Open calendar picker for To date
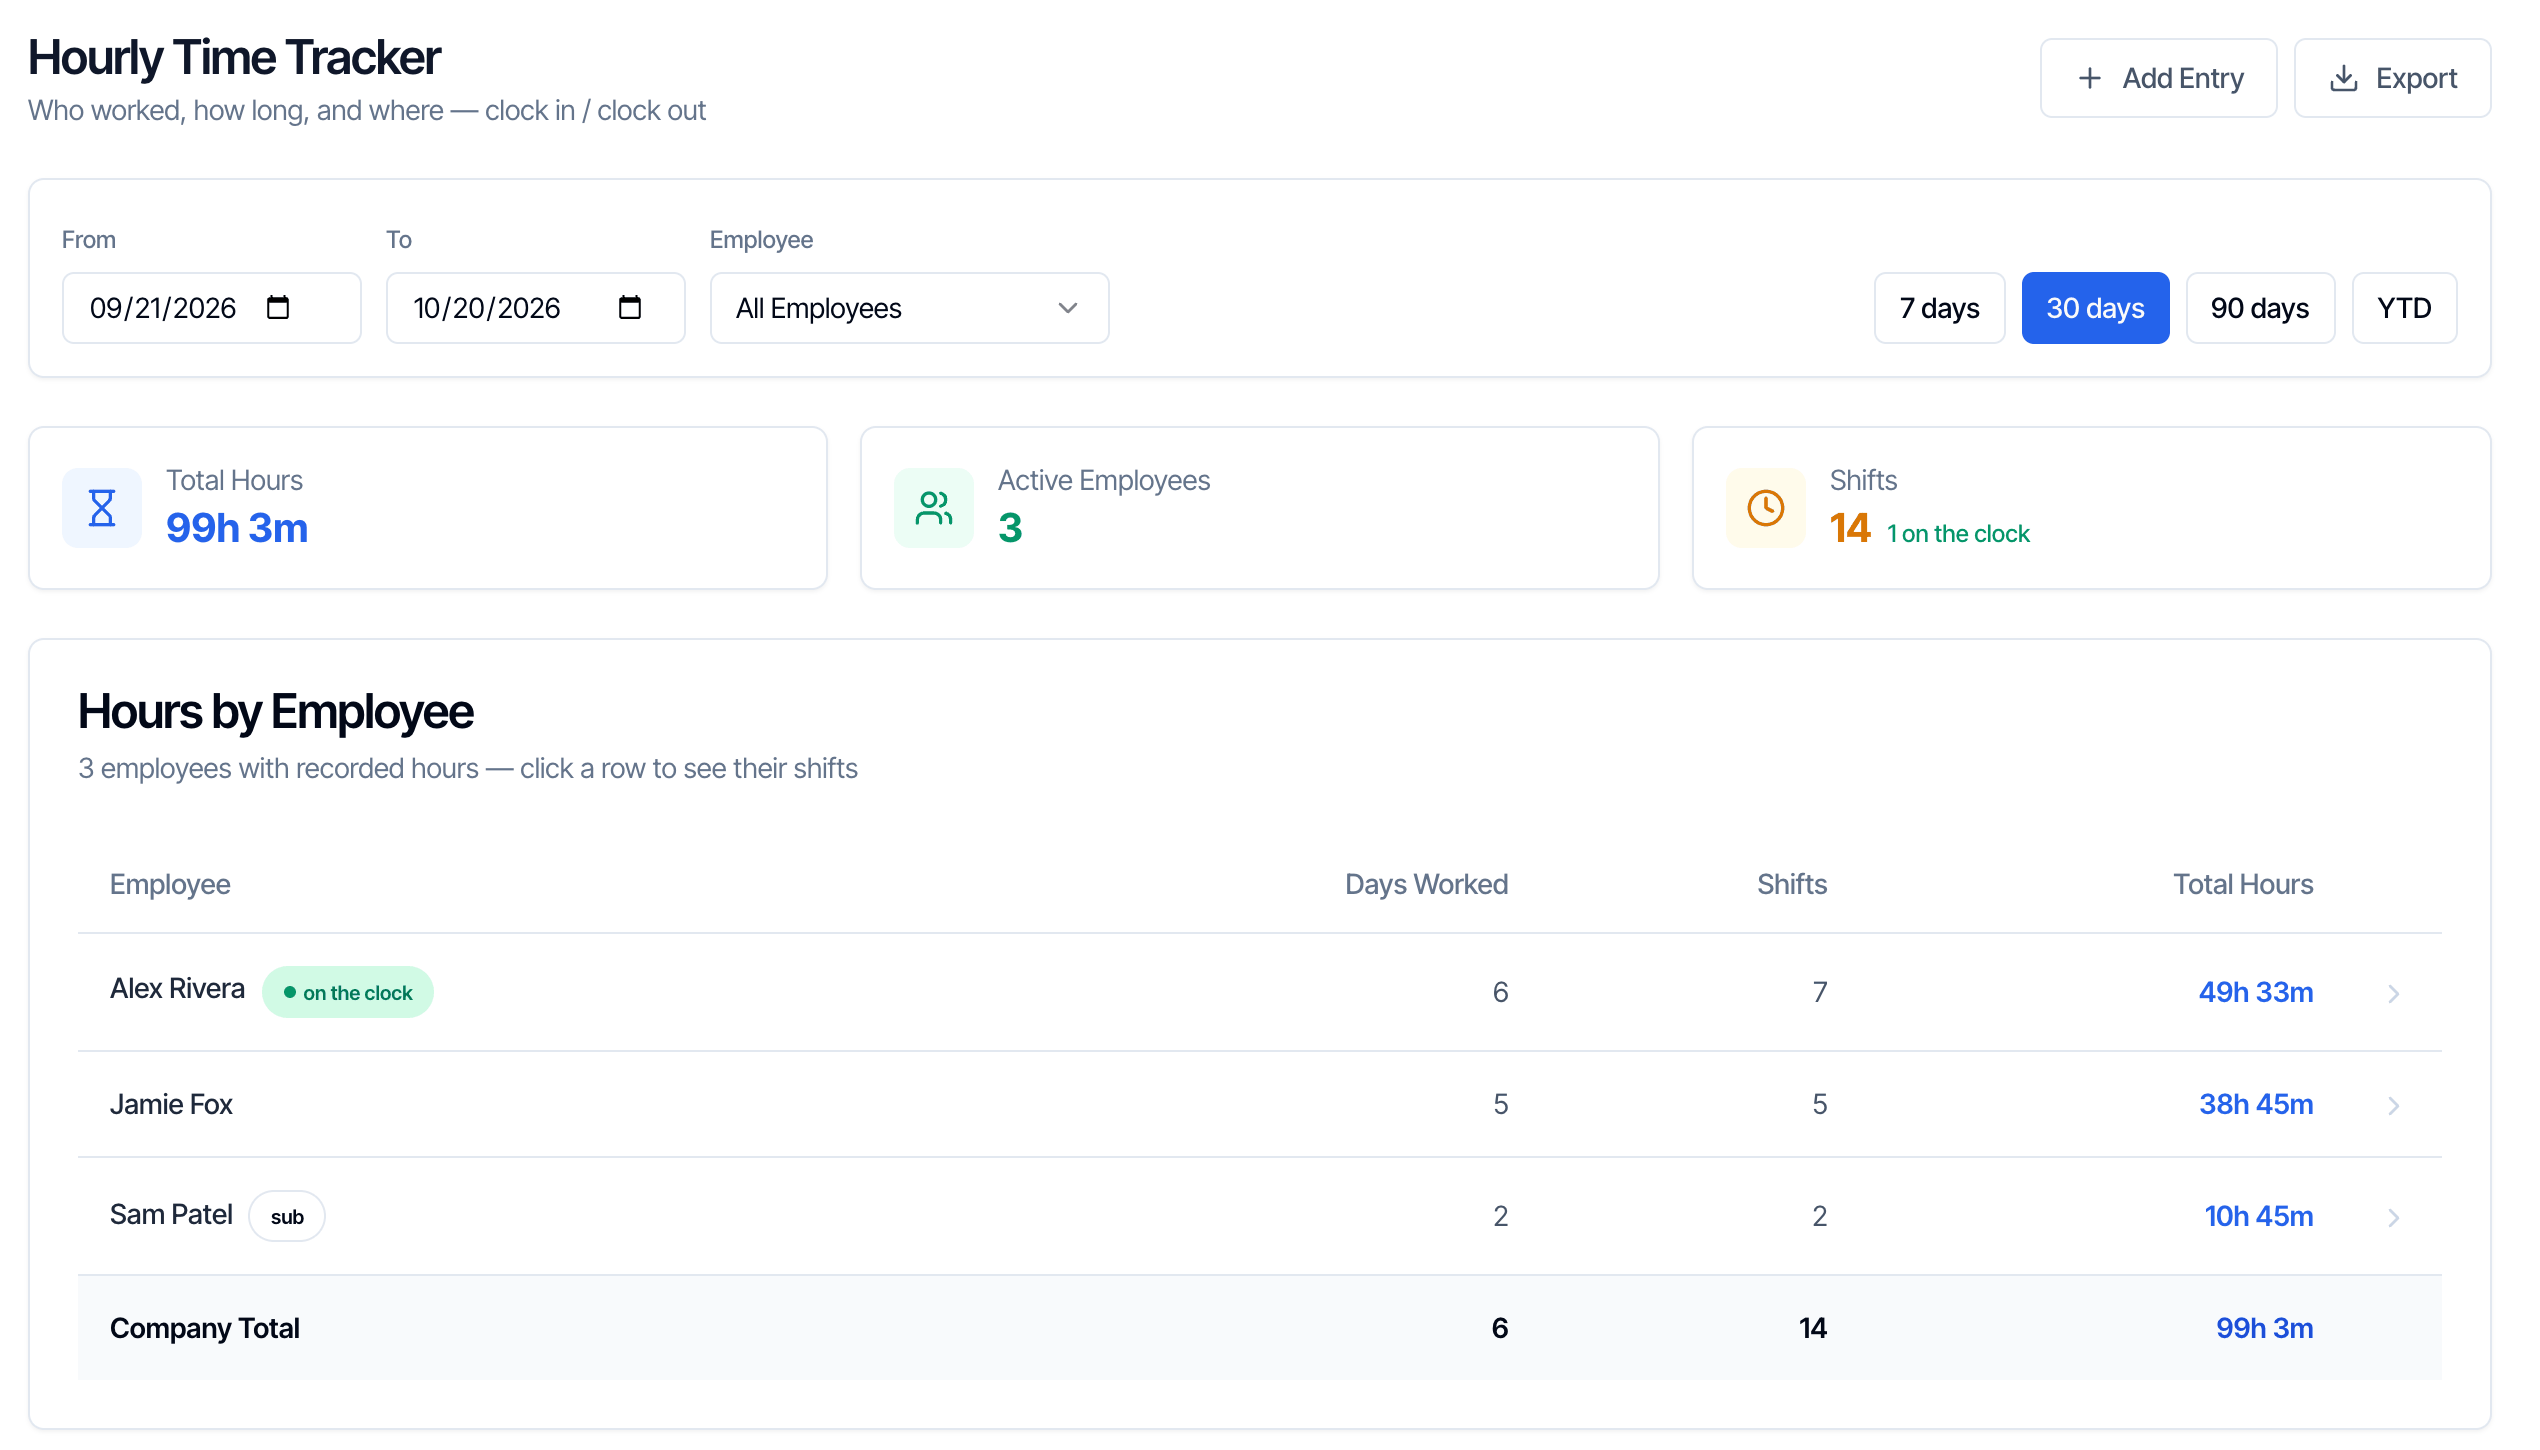2540x1450 pixels. [x=630, y=307]
